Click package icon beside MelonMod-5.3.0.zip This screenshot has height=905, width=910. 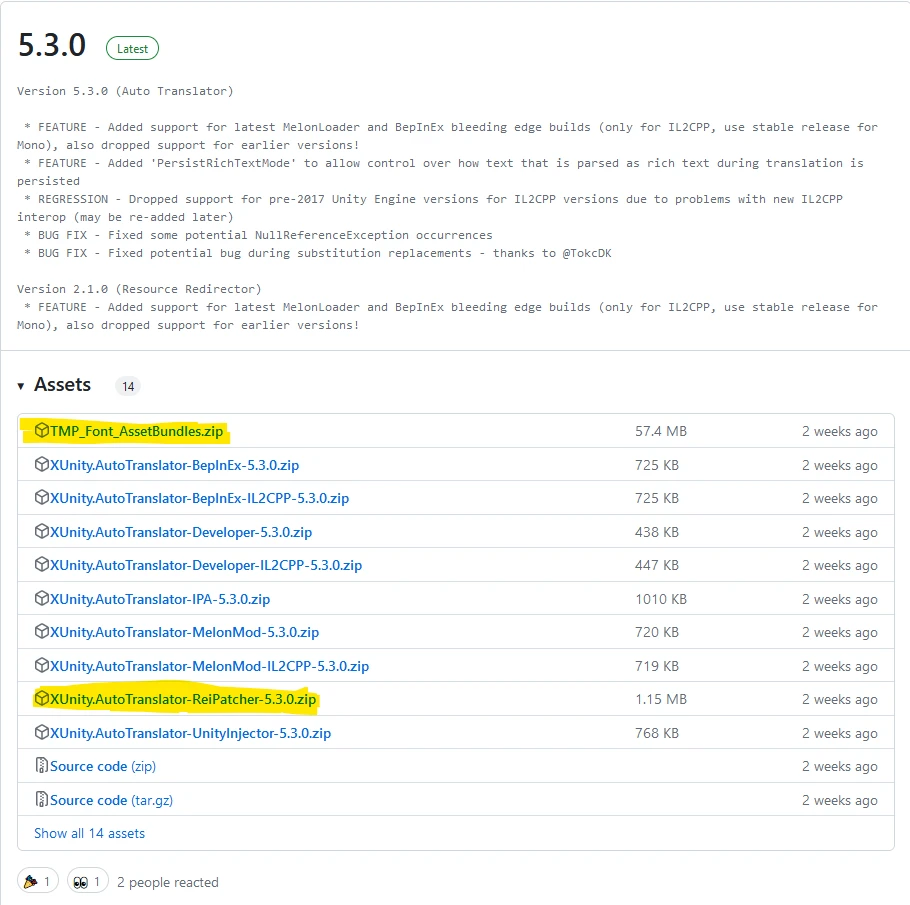coord(42,632)
